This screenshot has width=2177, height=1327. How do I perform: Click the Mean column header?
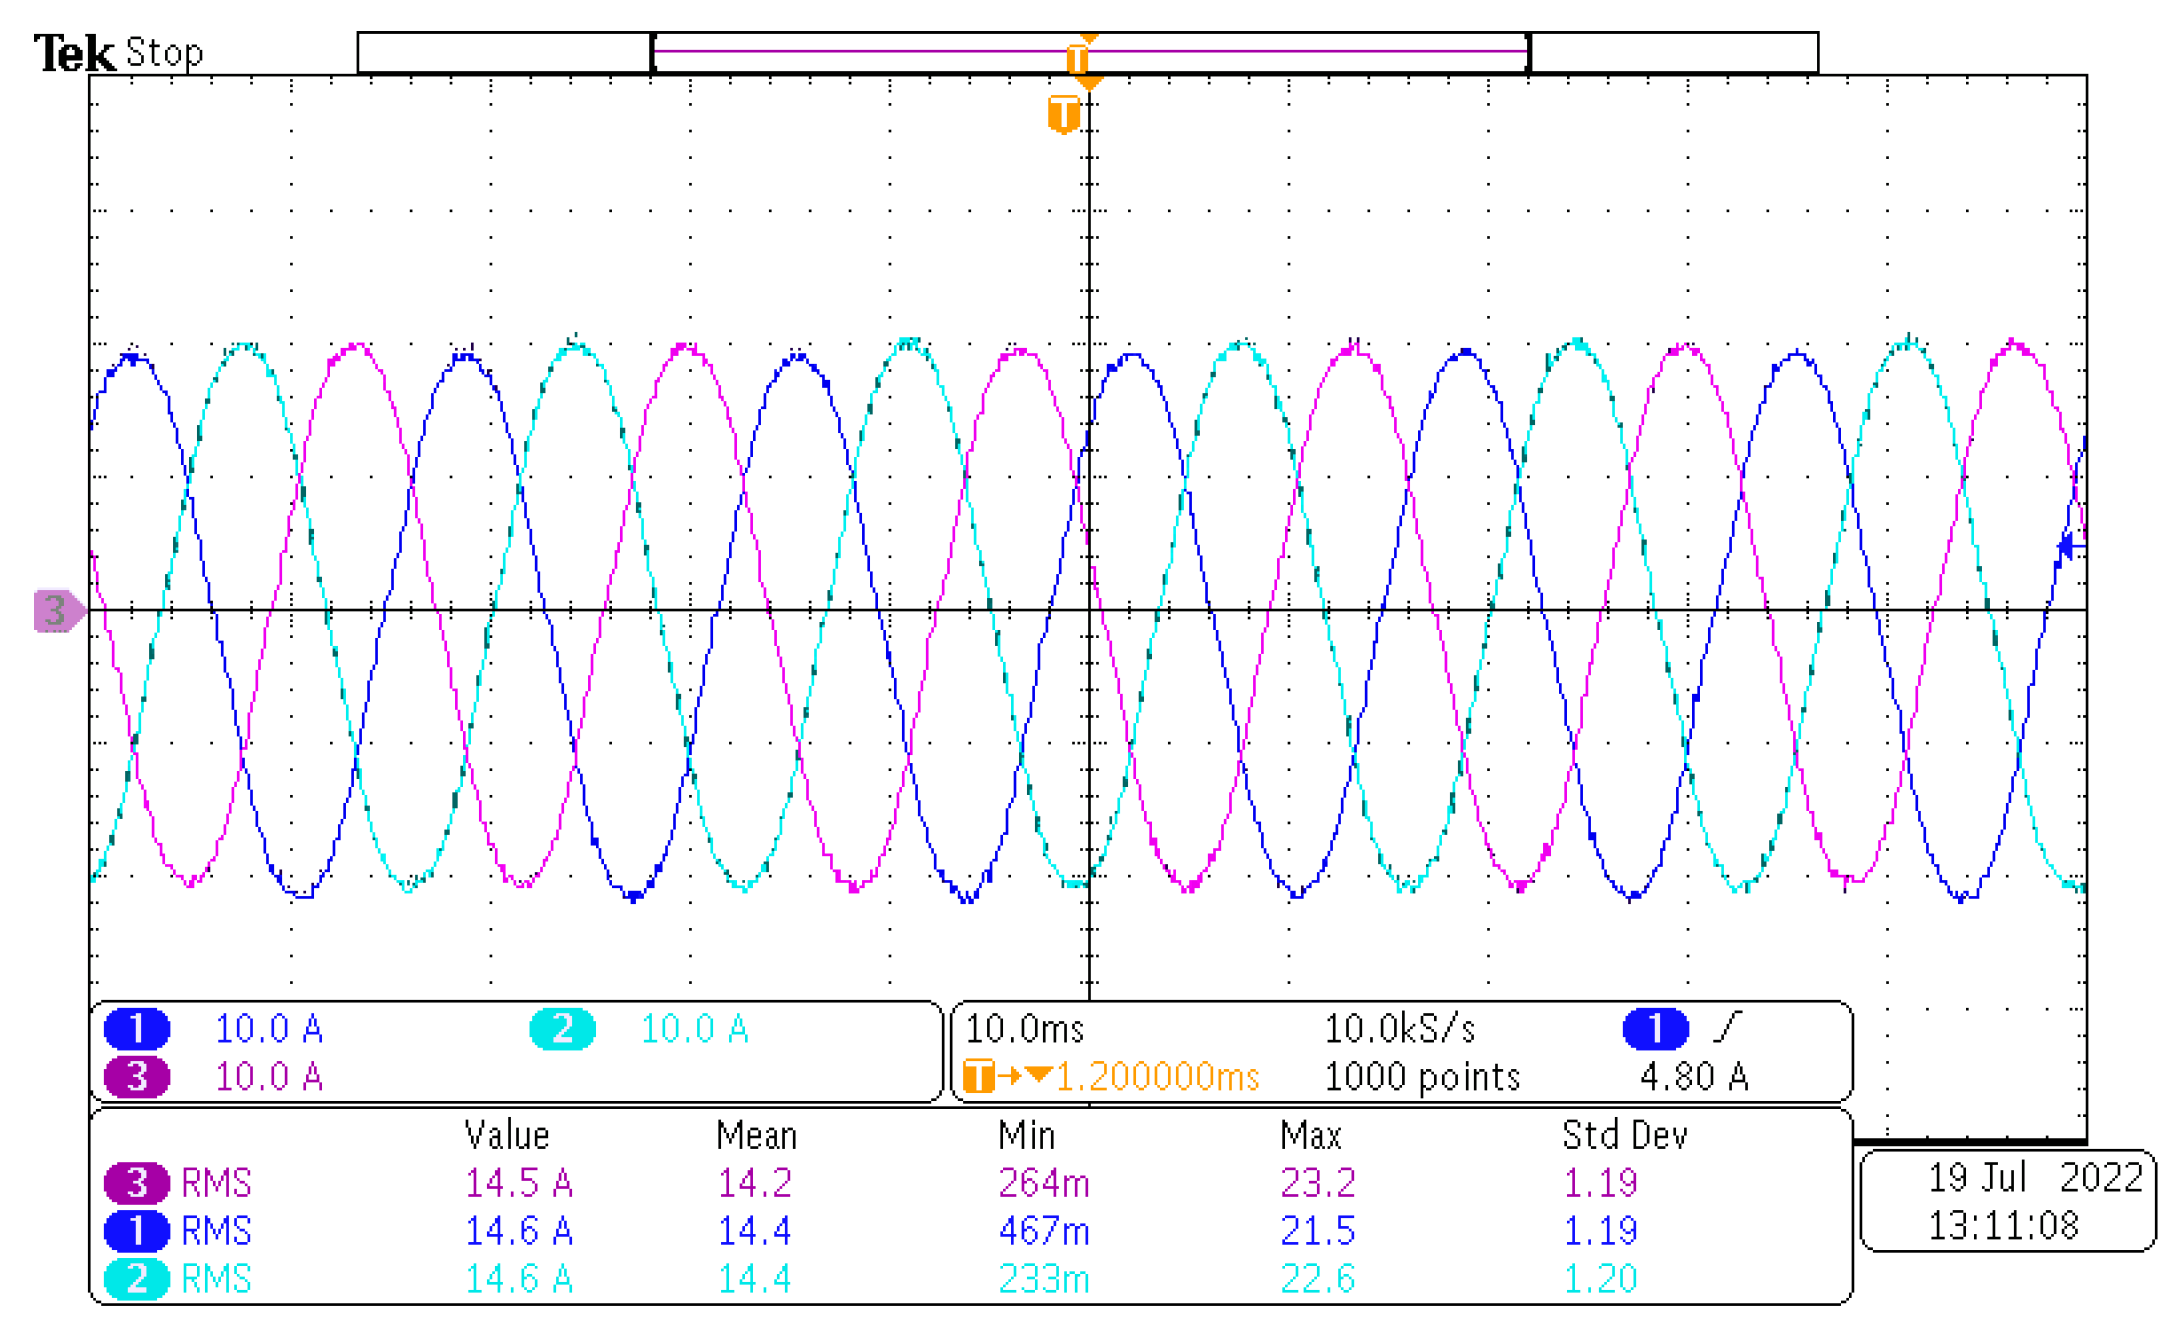tap(757, 1135)
